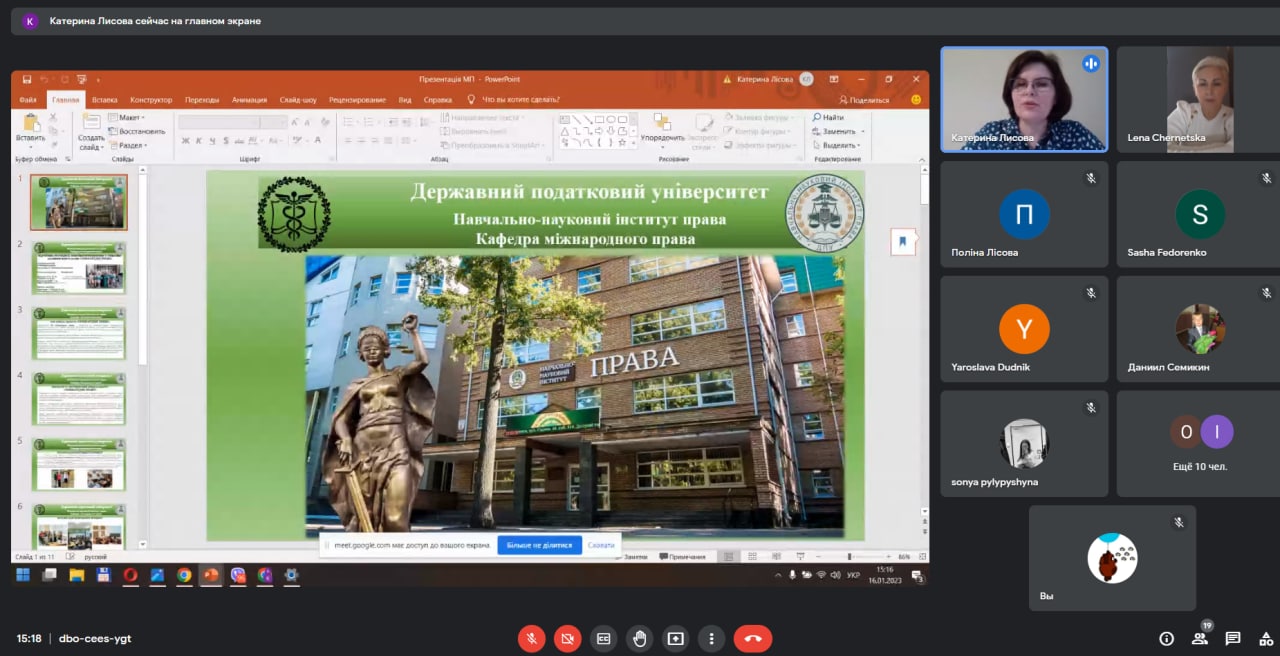1280x656 pixels.
Task: Select slide 2 thumbnail in slide panel
Action: point(79,268)
